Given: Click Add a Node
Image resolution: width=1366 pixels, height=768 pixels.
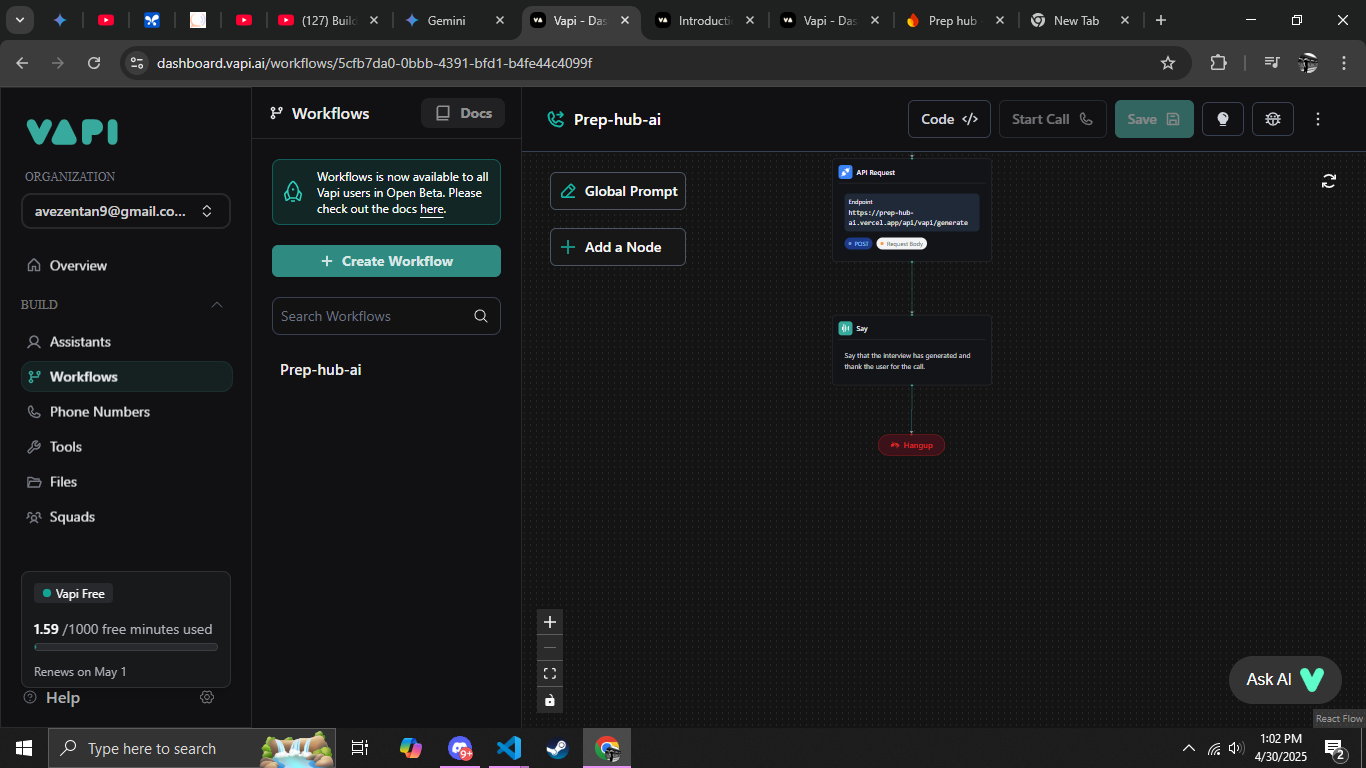Looking at the screenshot, I should 618,247.
